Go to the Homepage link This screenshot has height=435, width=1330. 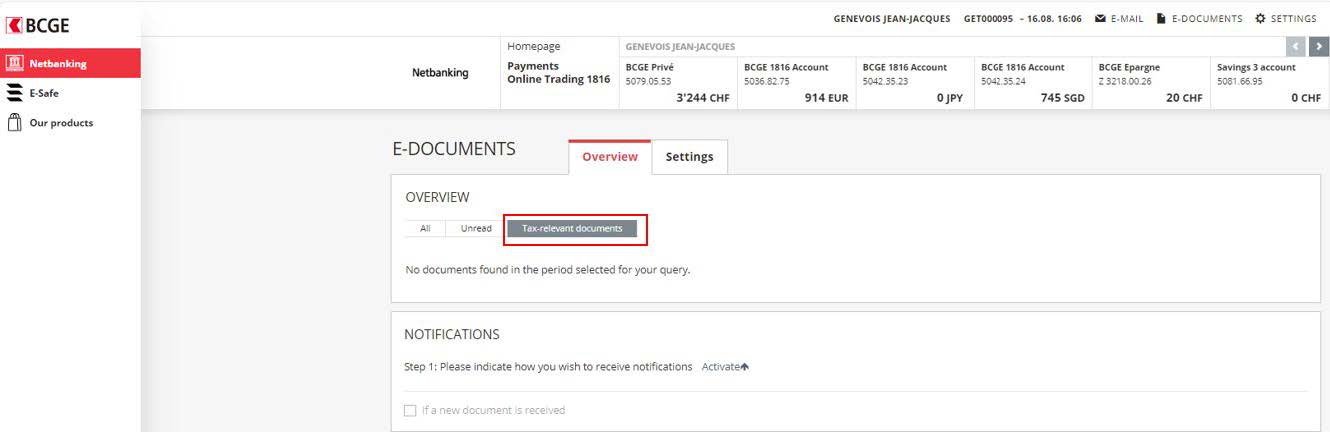tap(534, 46)
